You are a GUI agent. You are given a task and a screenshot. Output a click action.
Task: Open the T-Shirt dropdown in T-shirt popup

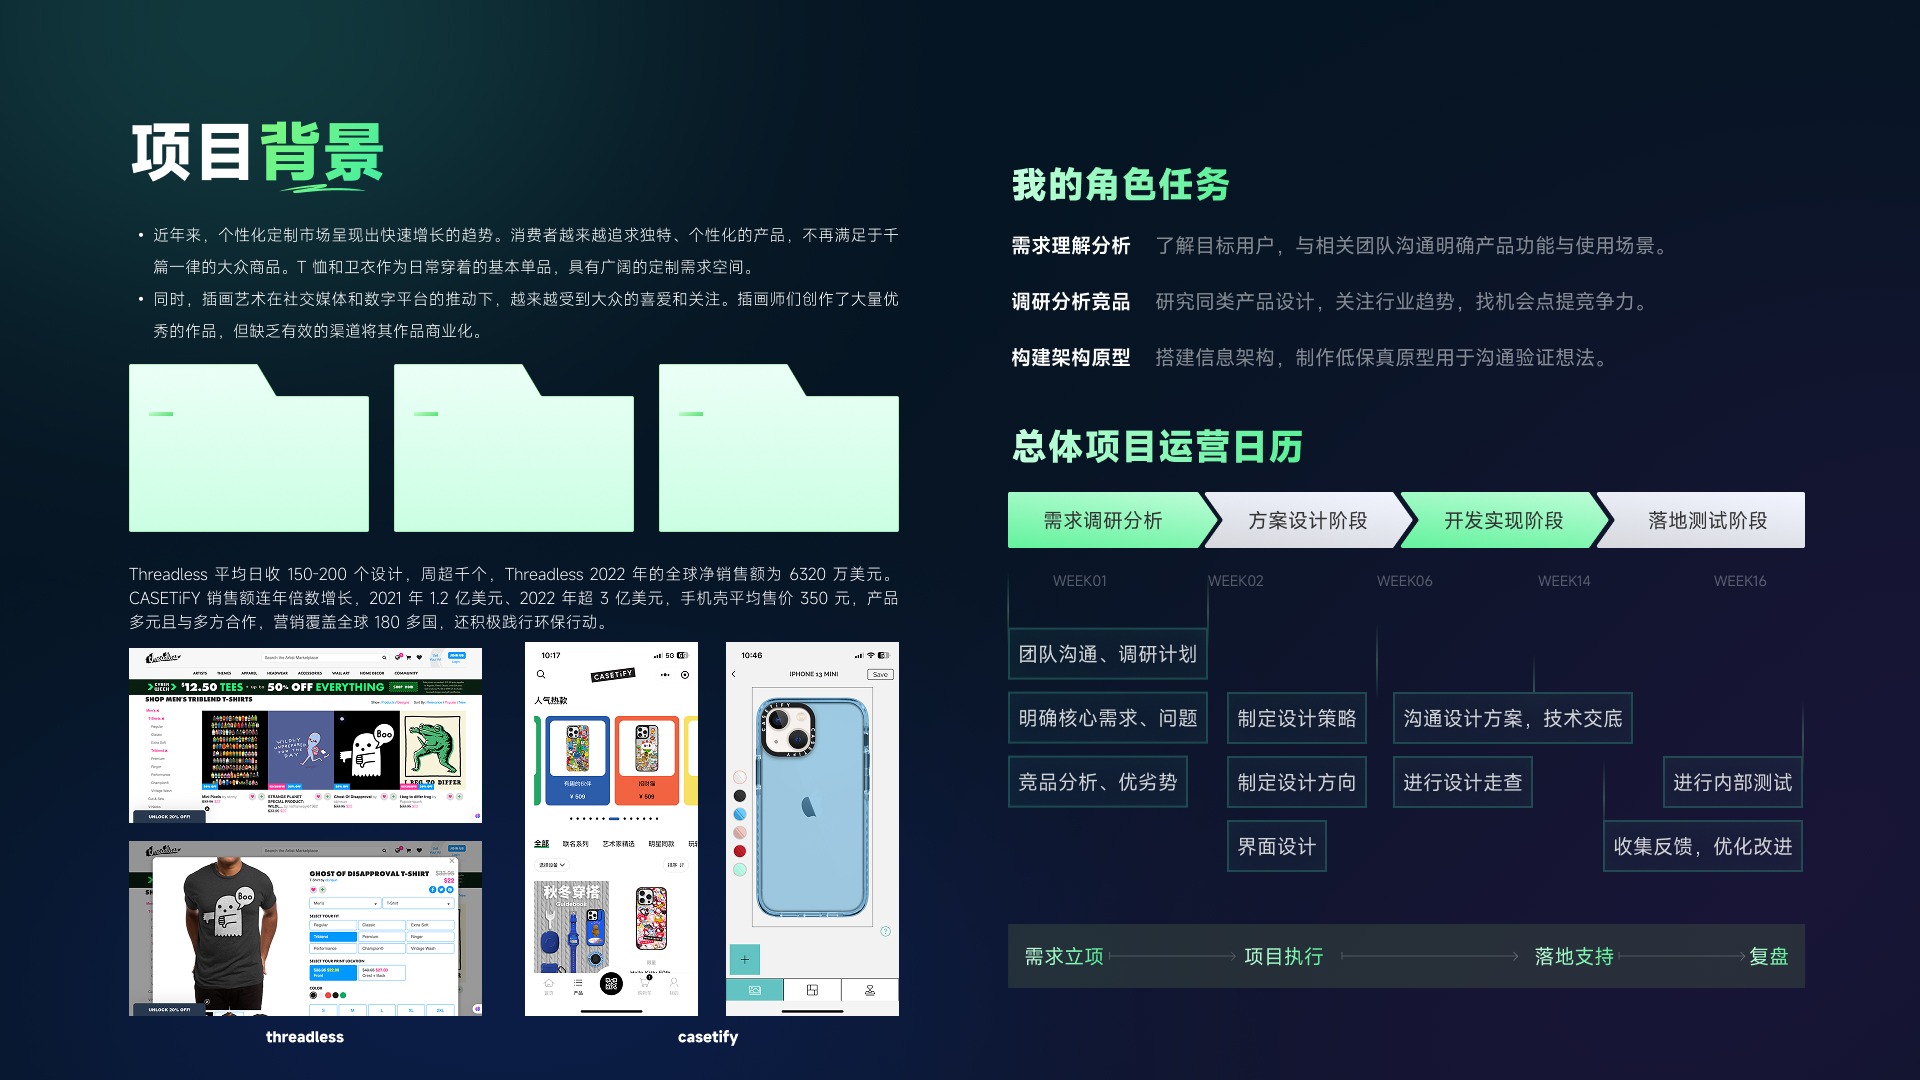click(x=419, y=903)
